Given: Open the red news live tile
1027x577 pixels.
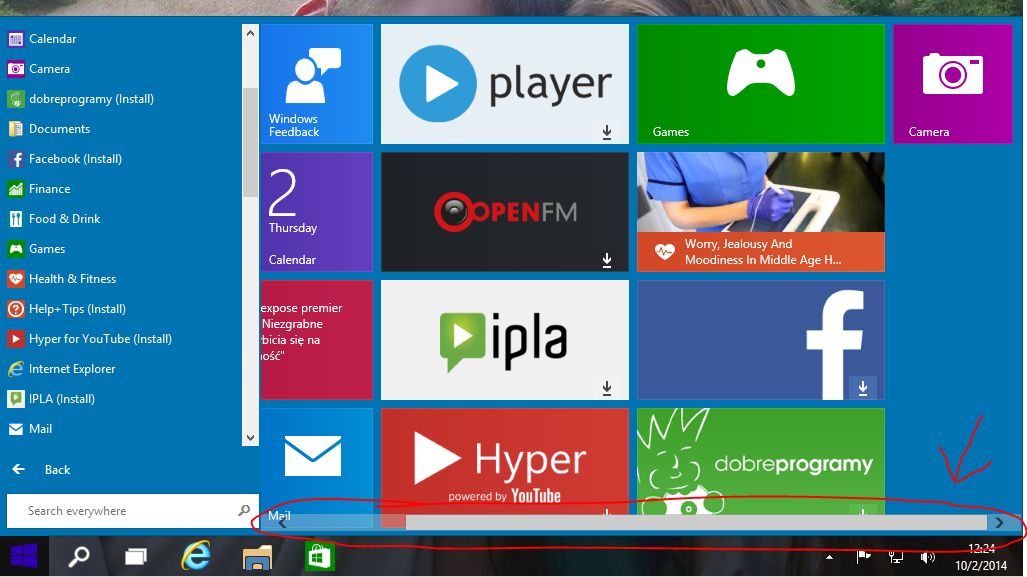Looking at the screenshot, I should click(x=317, y=340).
